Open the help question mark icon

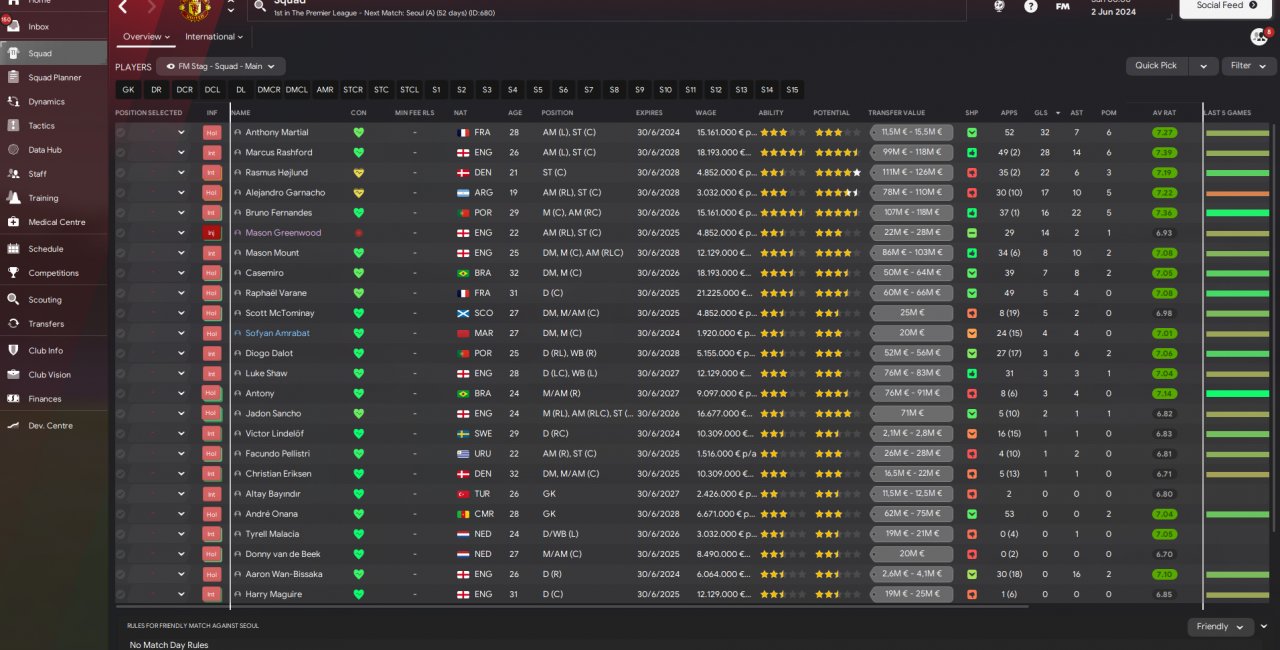(x=1031, y=6)
